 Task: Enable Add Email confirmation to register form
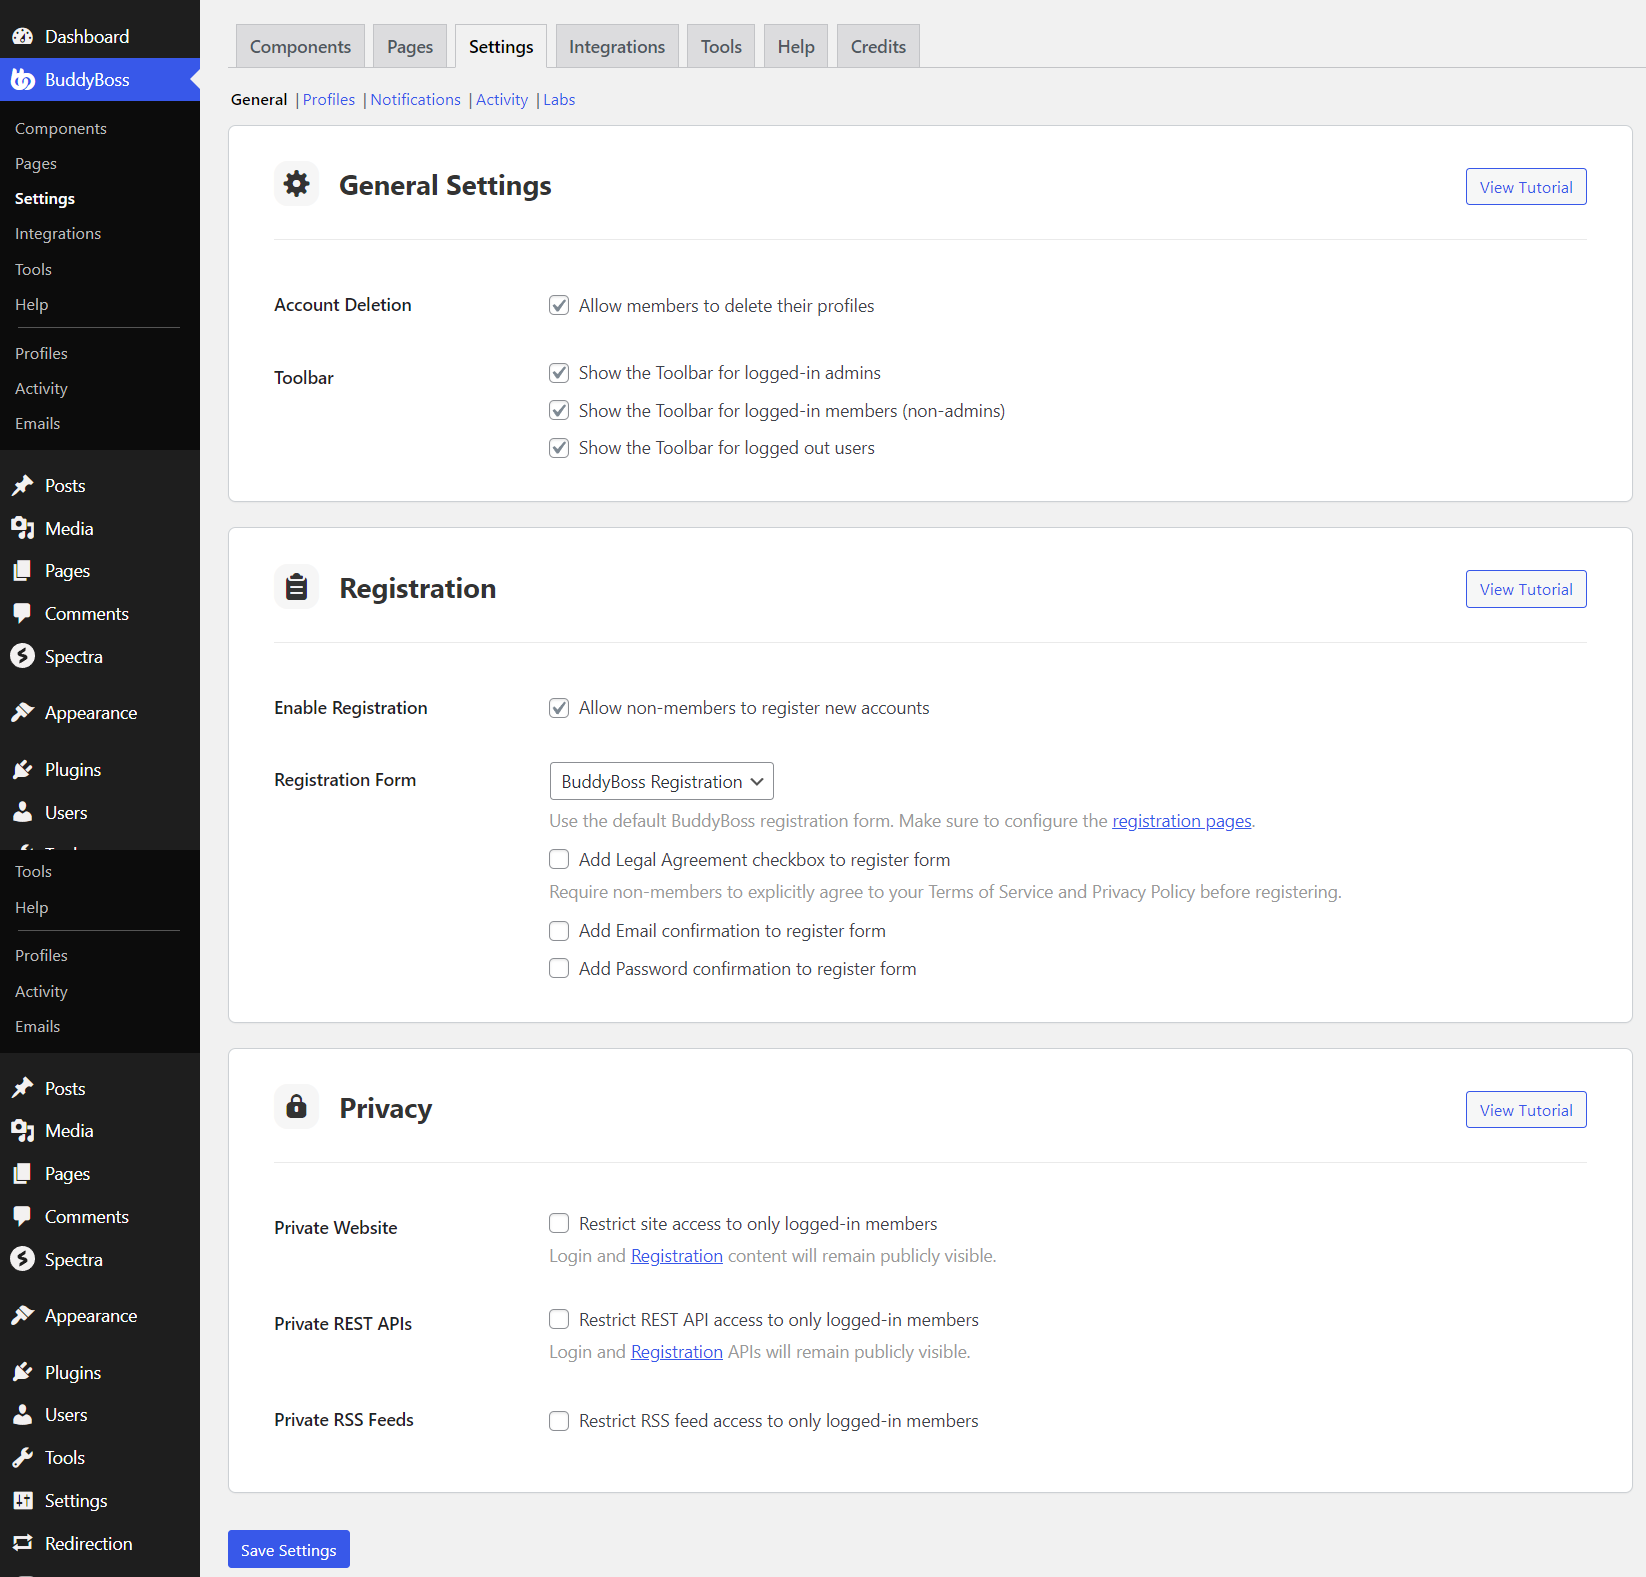(x=559, y=931)
